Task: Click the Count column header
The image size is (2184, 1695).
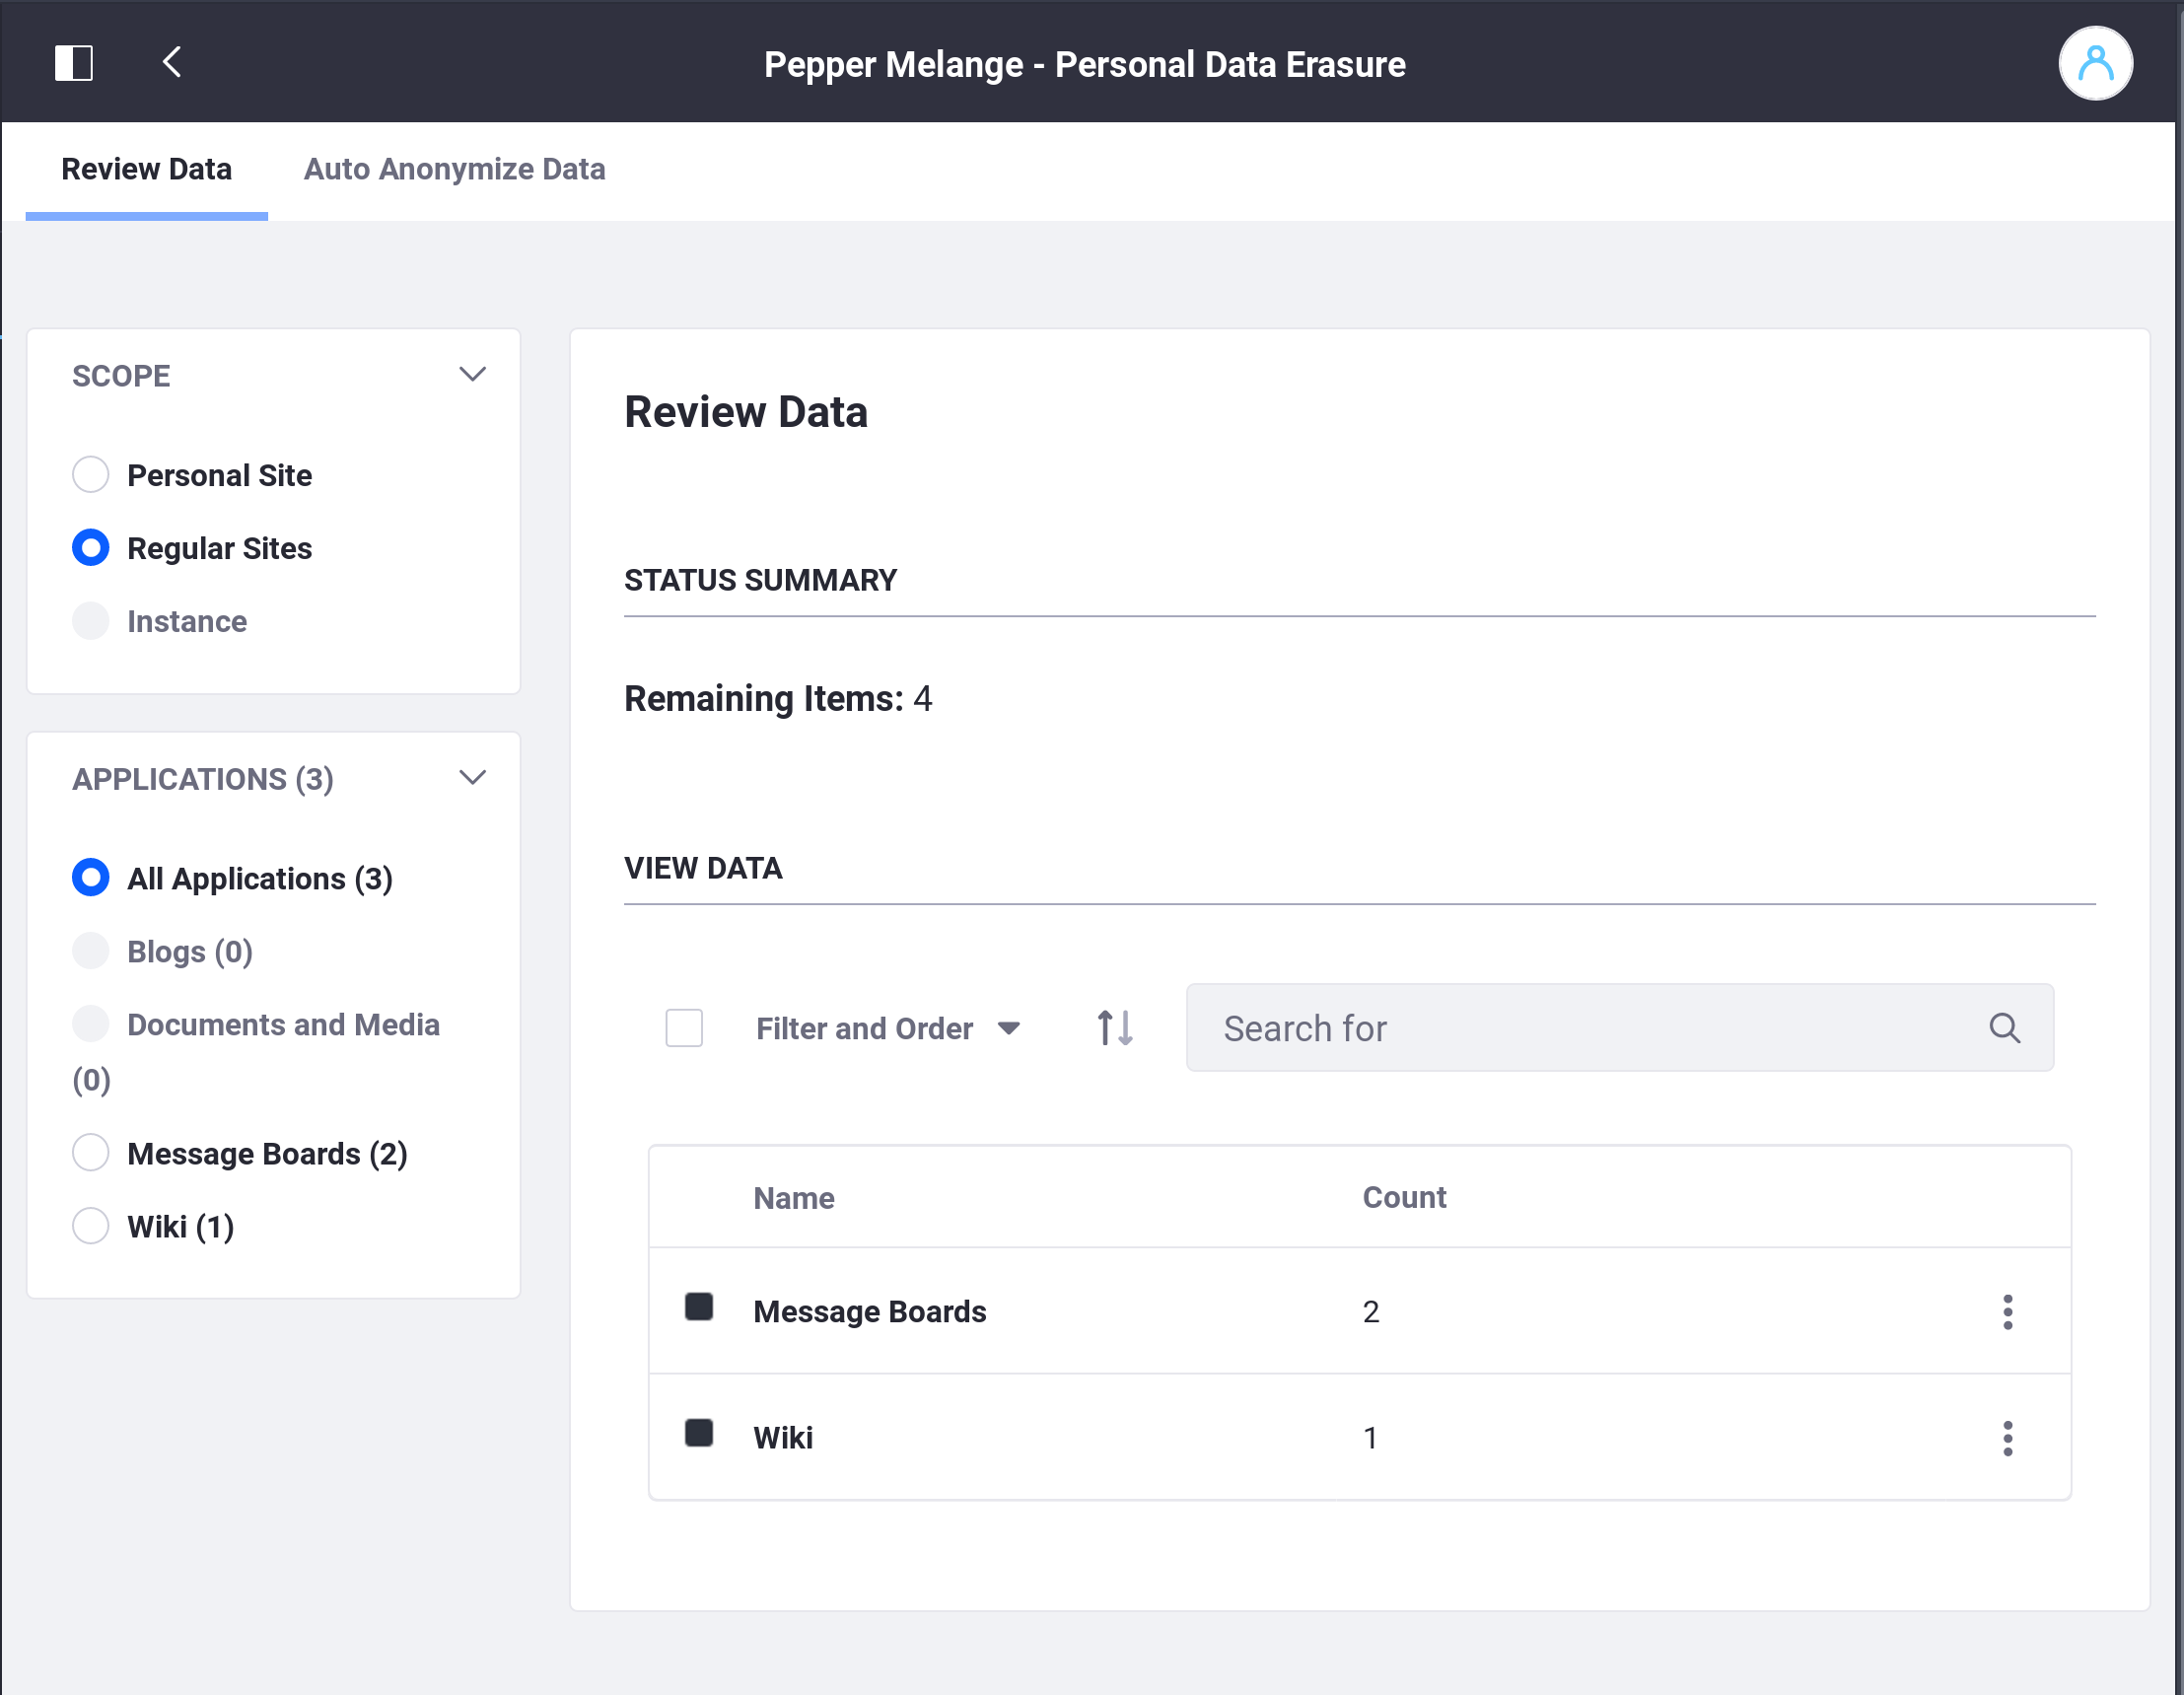Action: [1404, 1198]
